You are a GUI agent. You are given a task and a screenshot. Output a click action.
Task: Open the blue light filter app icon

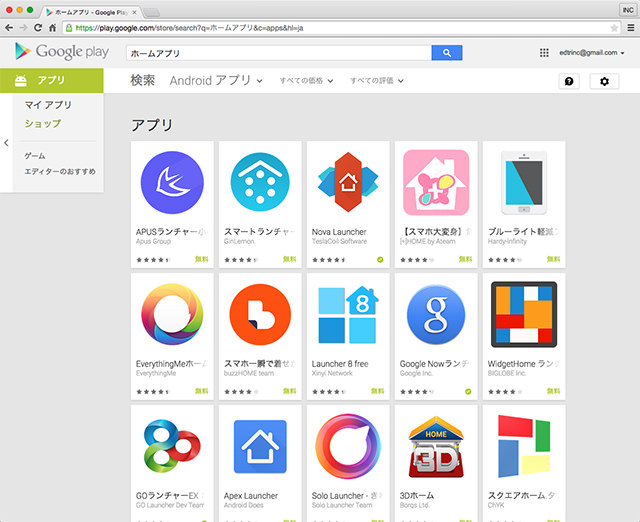click(524, 182)
